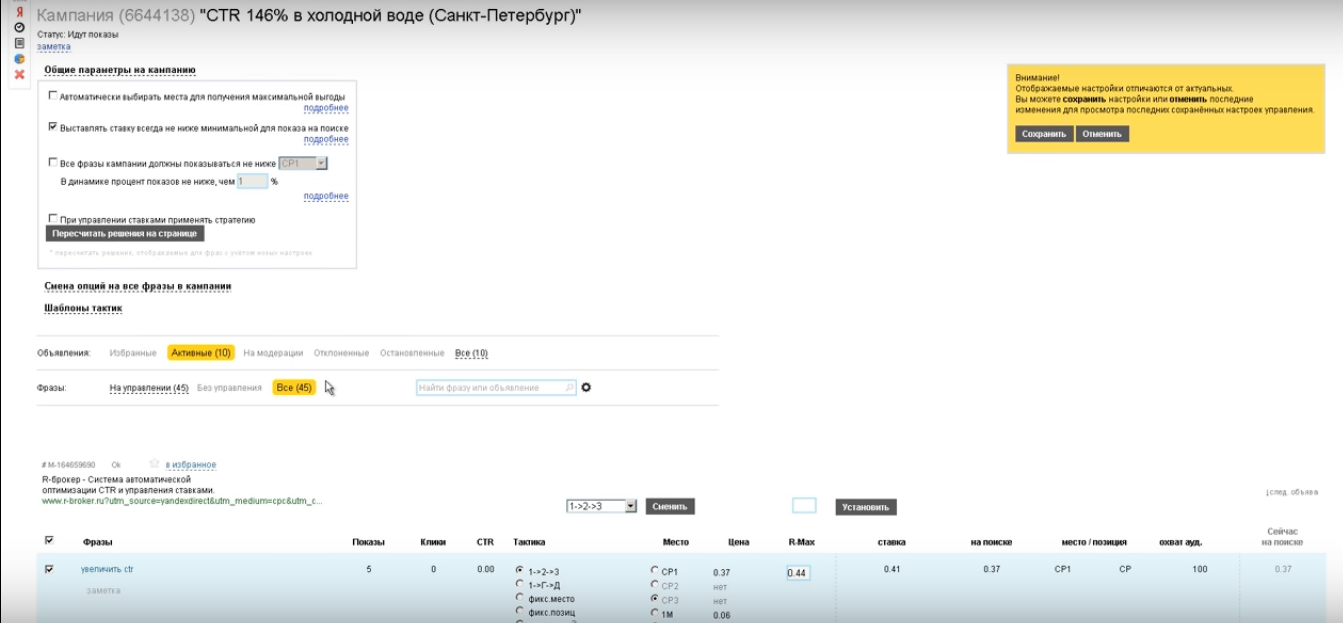Filter phrases by 'Без управления'

pos(229,388)
